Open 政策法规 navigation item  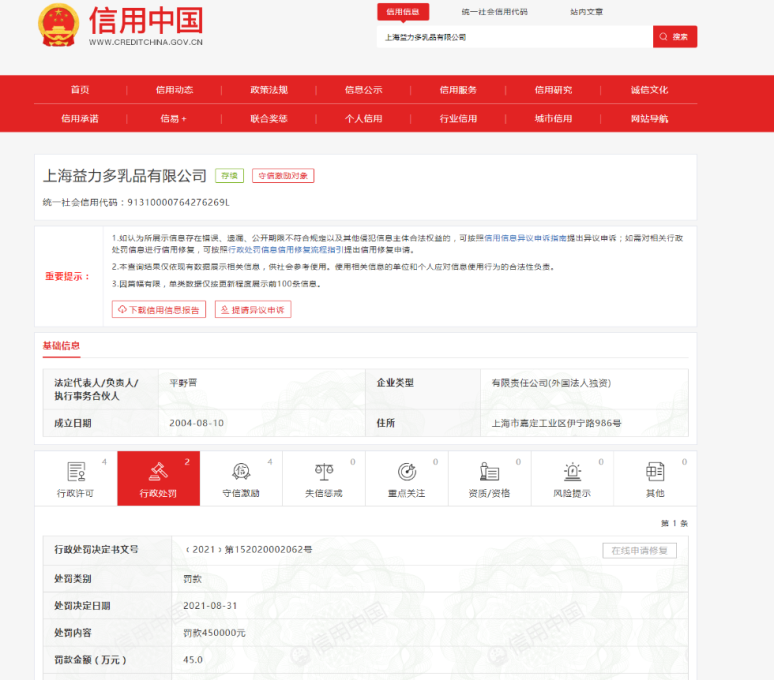[x=269, y=90]
